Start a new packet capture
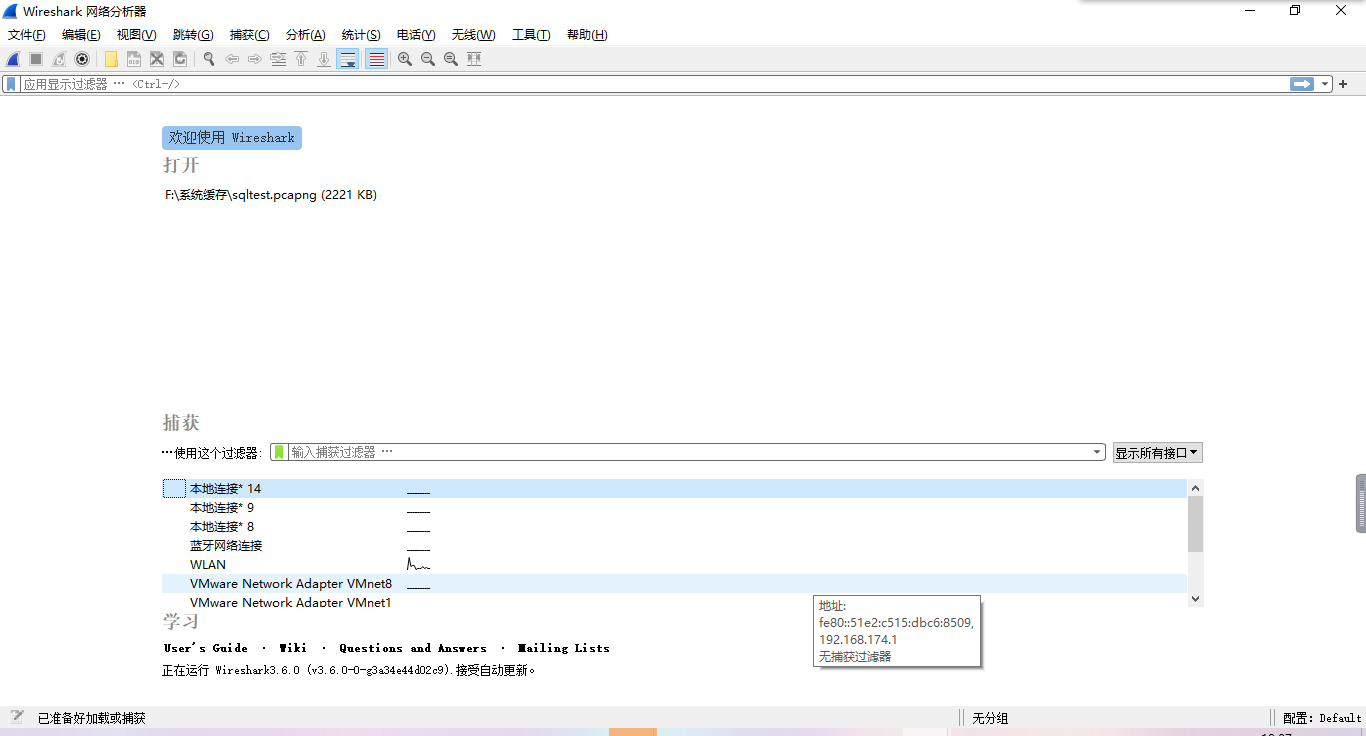 12,59
